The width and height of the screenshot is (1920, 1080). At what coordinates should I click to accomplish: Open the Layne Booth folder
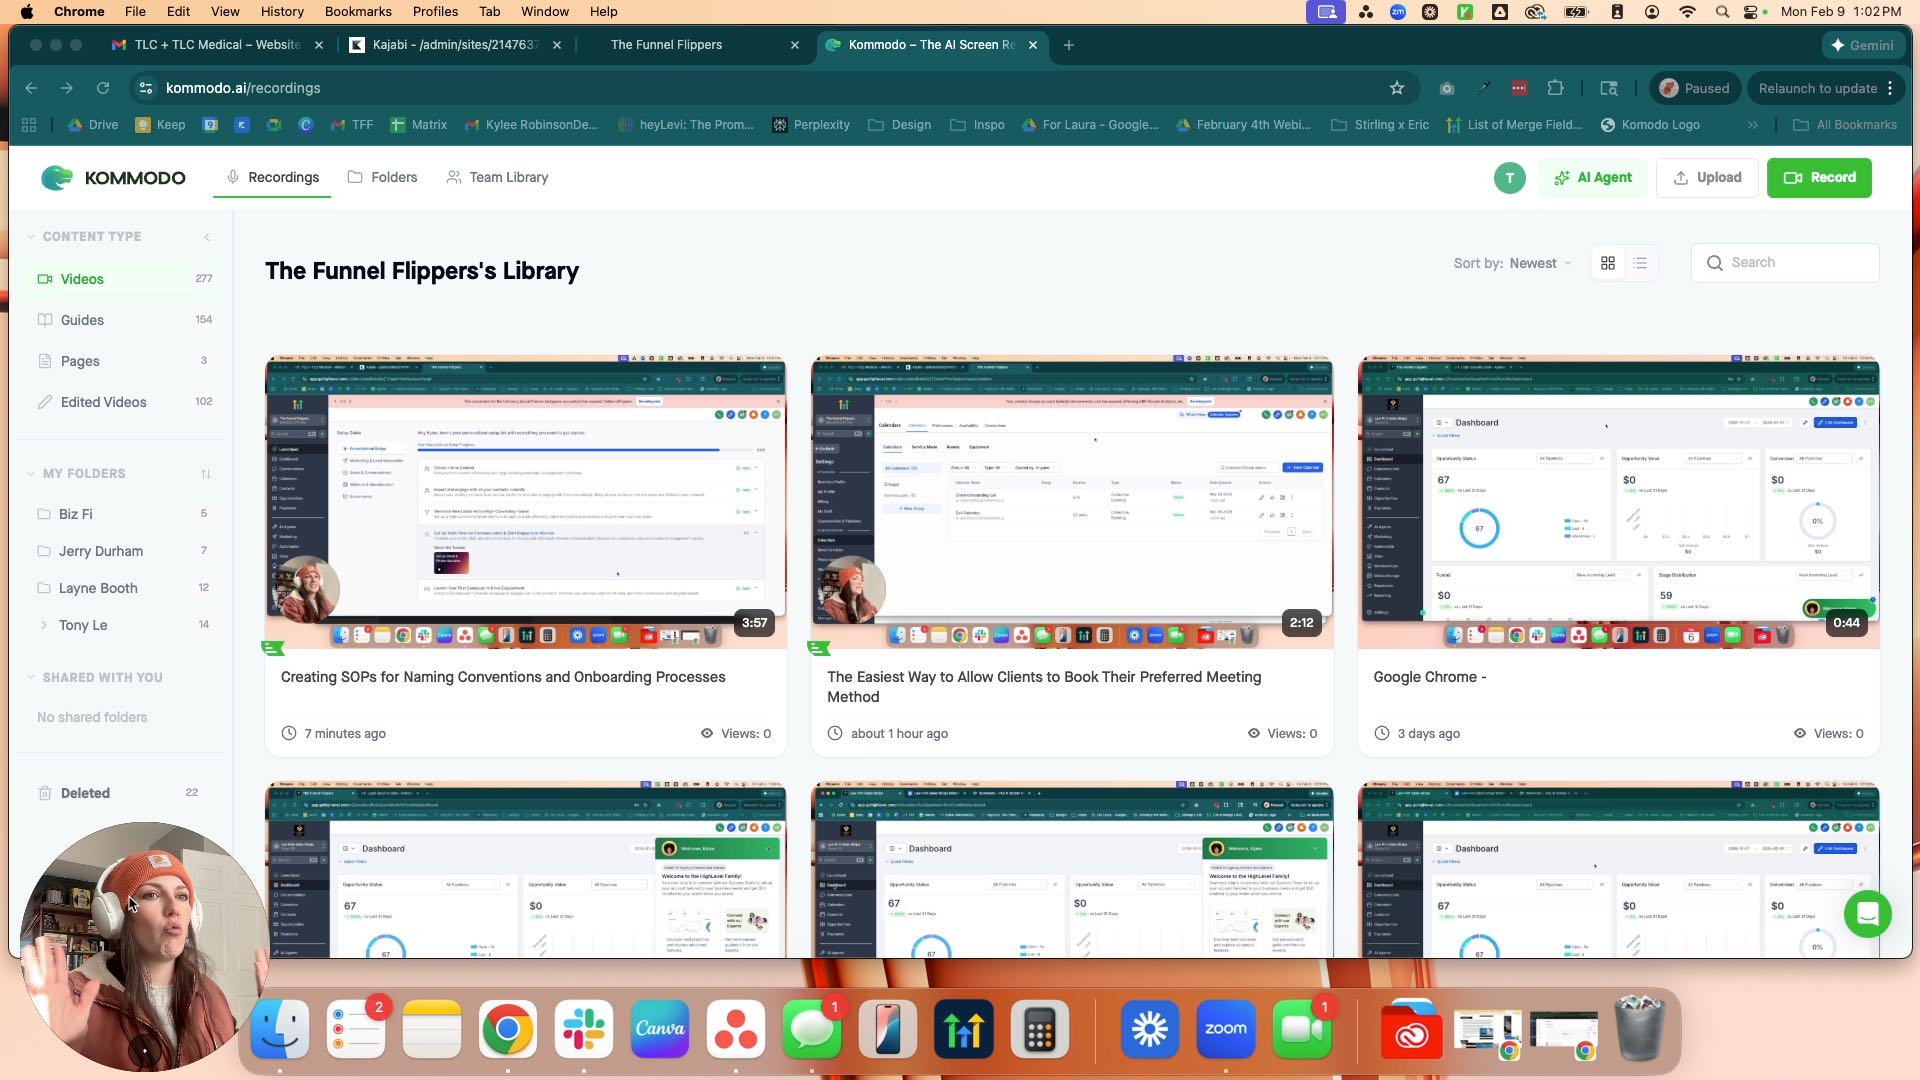(125, 588)
